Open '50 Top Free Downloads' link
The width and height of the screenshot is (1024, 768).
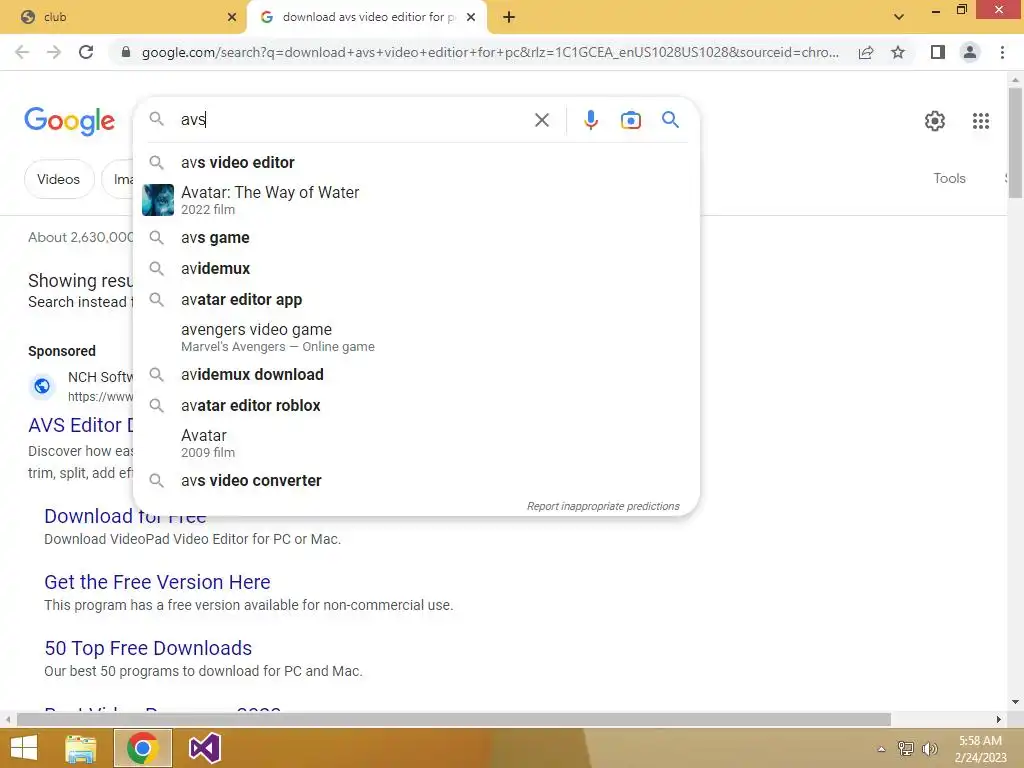148,648
